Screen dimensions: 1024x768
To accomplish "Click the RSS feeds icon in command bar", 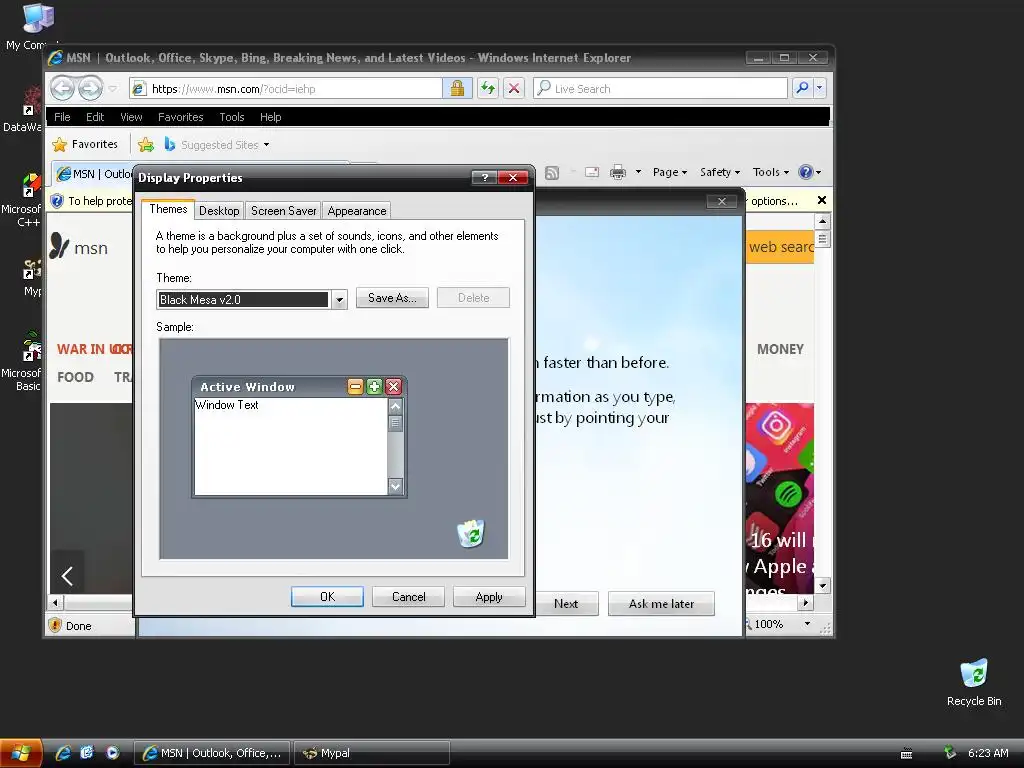I will coord(552,172).
